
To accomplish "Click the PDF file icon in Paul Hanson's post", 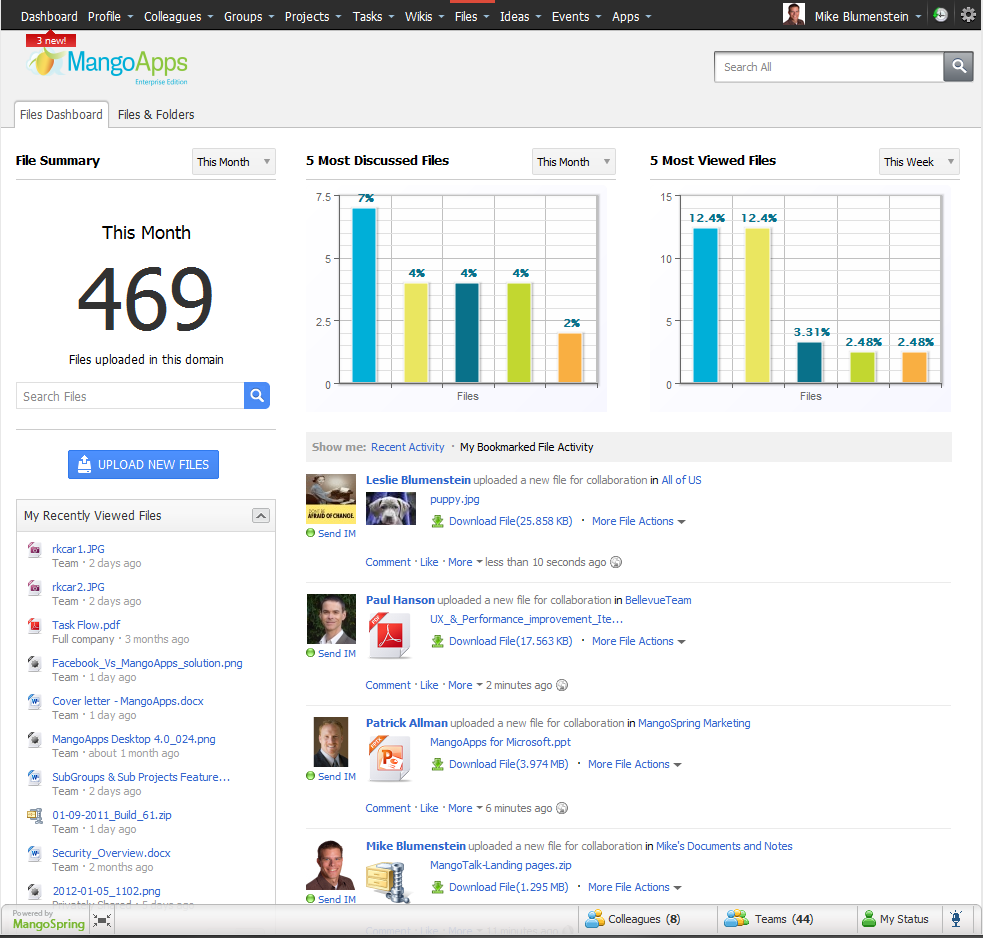I will 389,636.
